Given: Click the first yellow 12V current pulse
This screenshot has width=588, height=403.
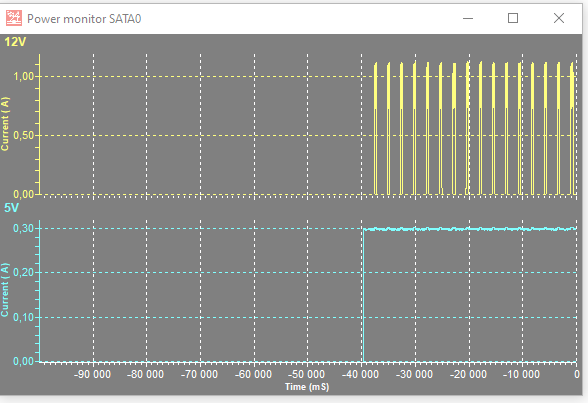Looking at the screenshot, I should 375,129.
